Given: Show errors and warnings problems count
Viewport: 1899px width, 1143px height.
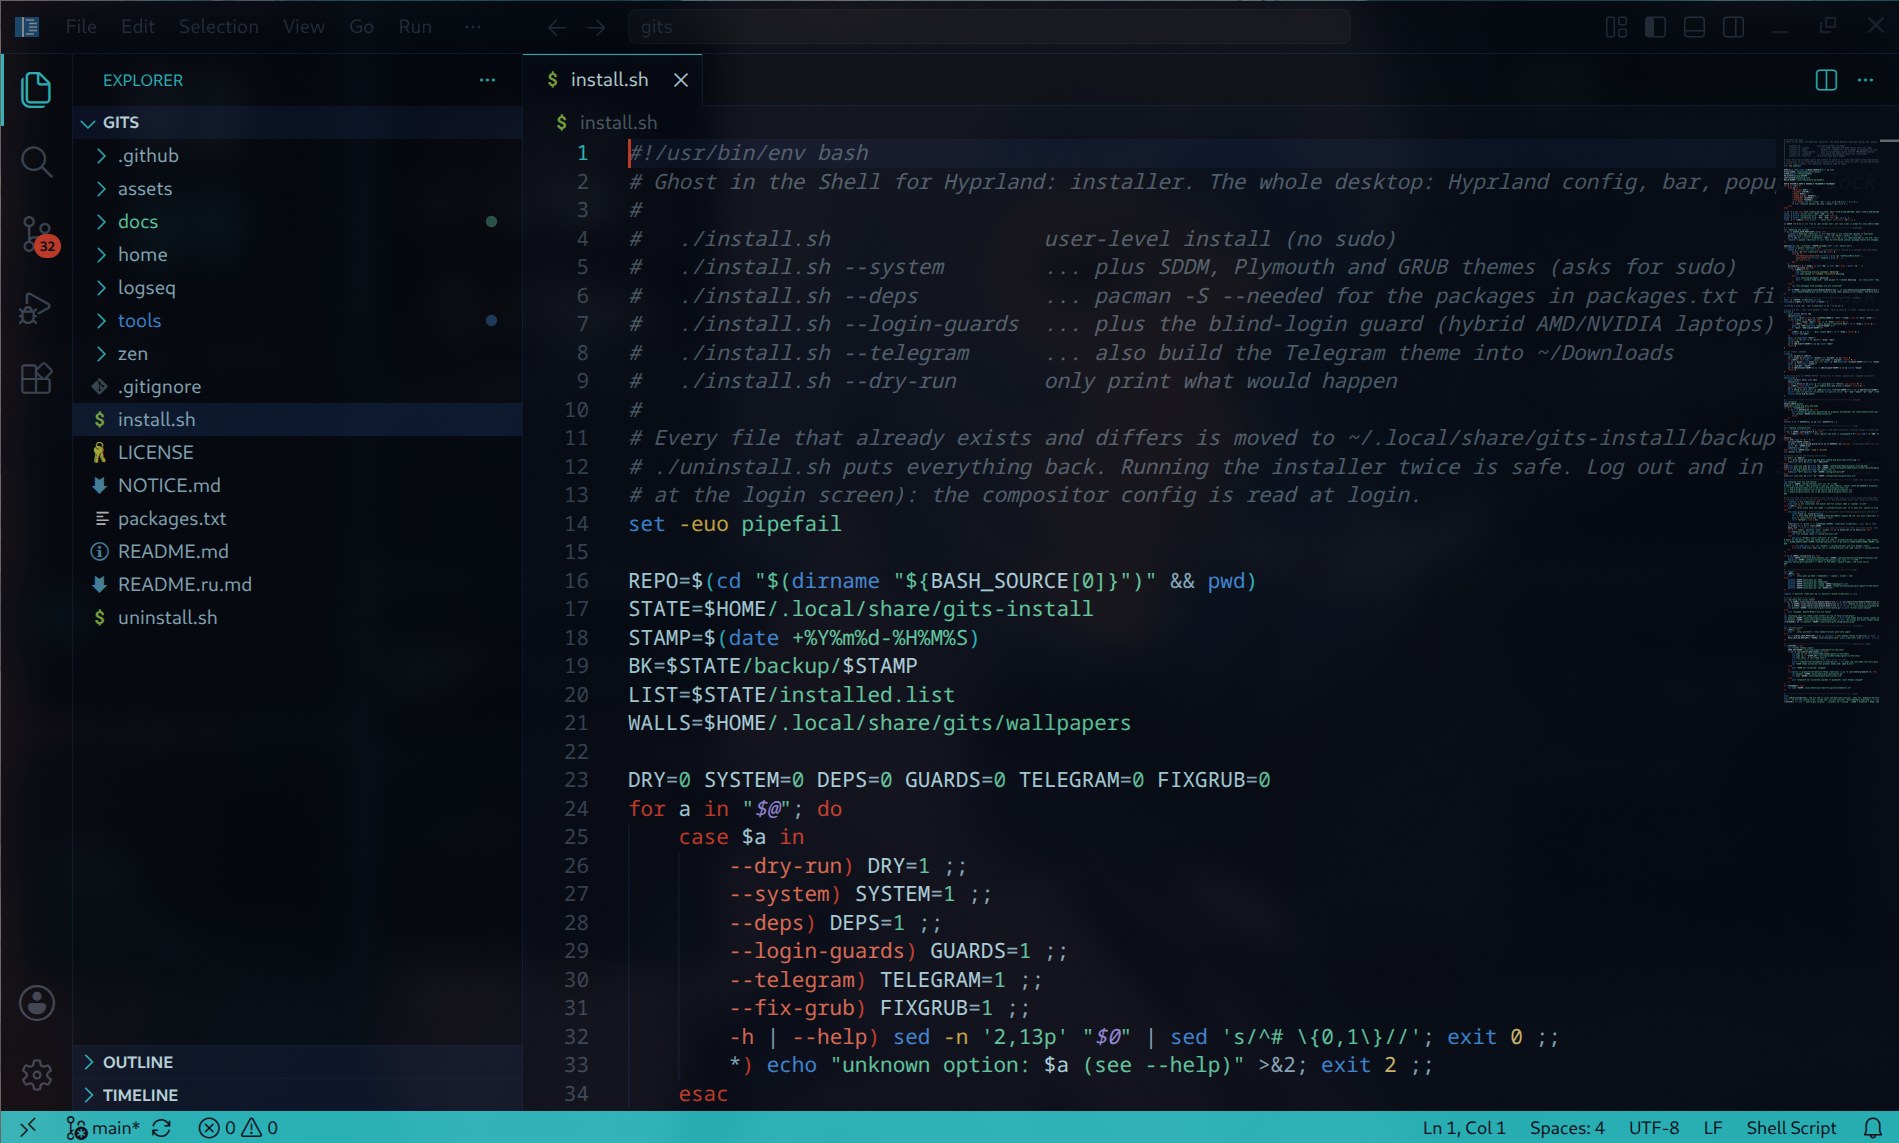Looking at the screenshot, I should point(238,1128).
